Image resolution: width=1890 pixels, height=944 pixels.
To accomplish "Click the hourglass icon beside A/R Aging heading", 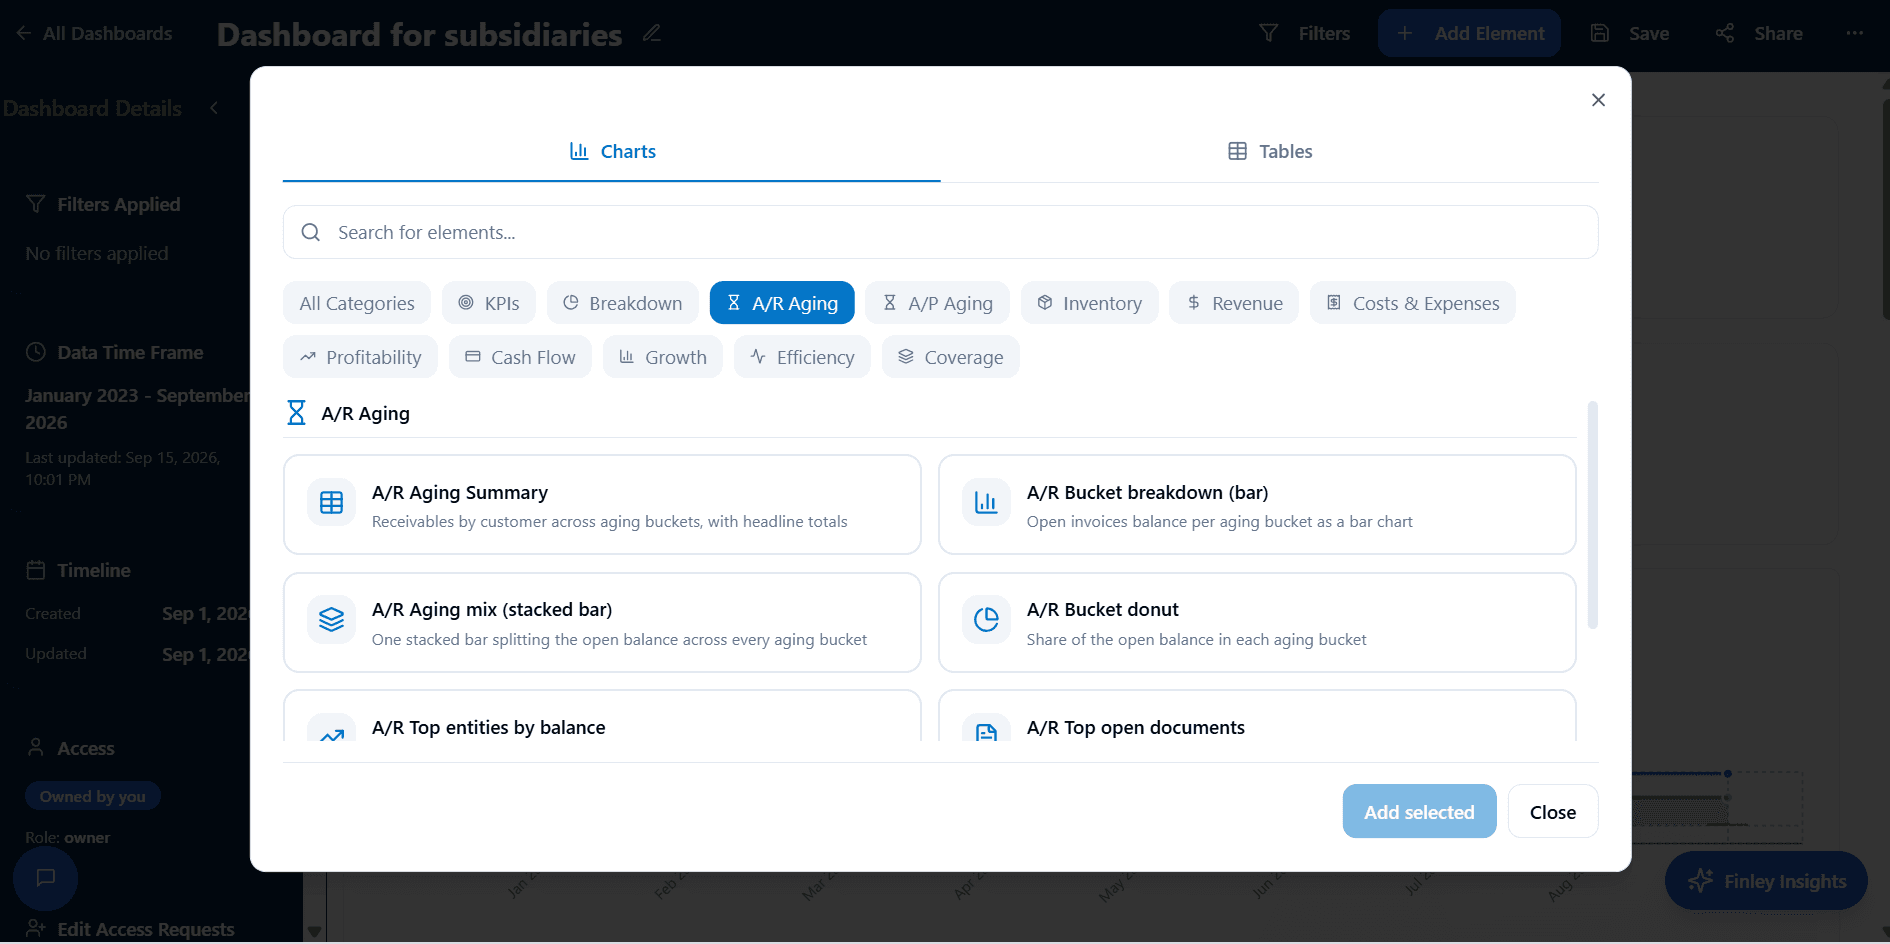I will pyautogui.click(x=296, y=413).
